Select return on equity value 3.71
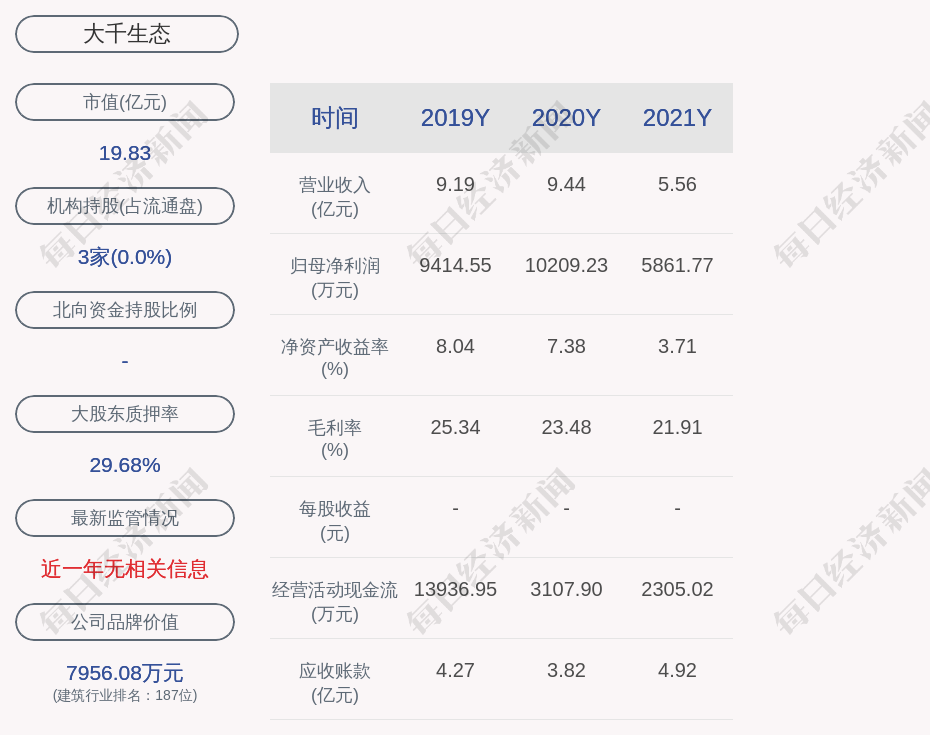The height and width of the screenshot is (735, 930). tap(677, 346)
